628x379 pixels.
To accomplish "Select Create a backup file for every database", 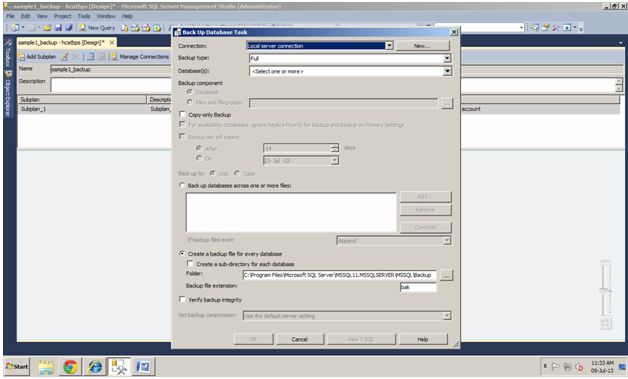I will (182, 253).
